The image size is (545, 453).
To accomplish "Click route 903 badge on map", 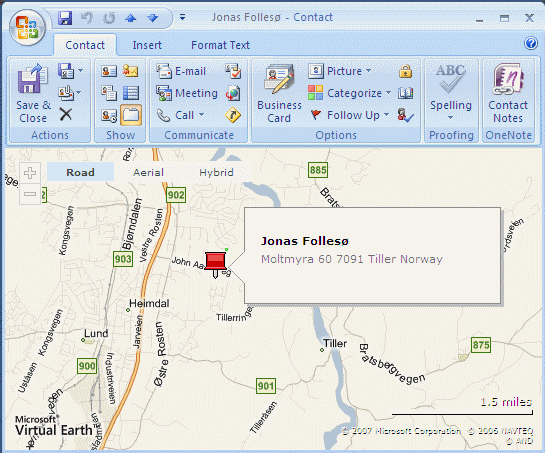I will (123, 259).
